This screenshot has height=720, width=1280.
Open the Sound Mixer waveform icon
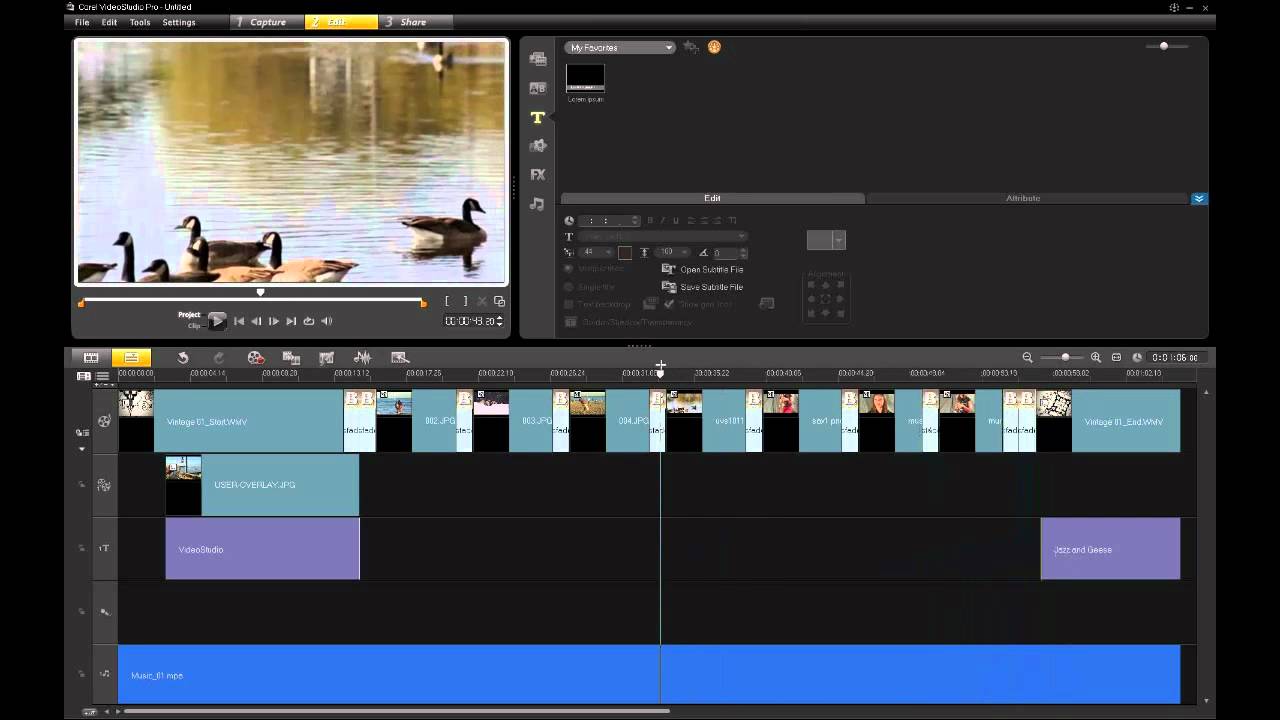point(362,357)
